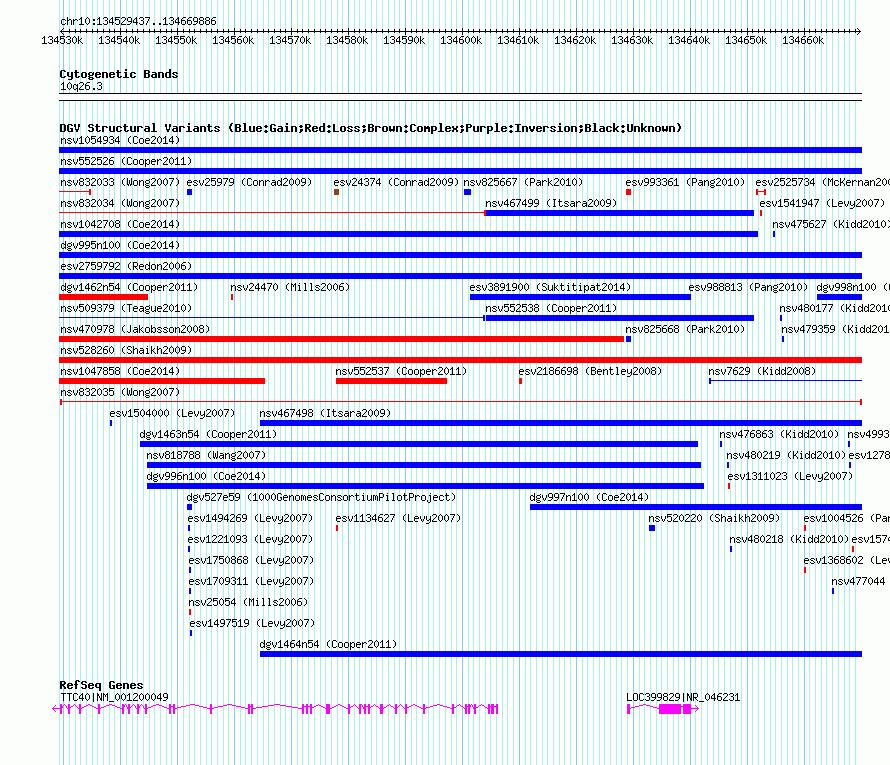The image size is (890, 765).
Task: Click the esv1504000 (Levy2007) blue marker
Action: click(111, 423)
